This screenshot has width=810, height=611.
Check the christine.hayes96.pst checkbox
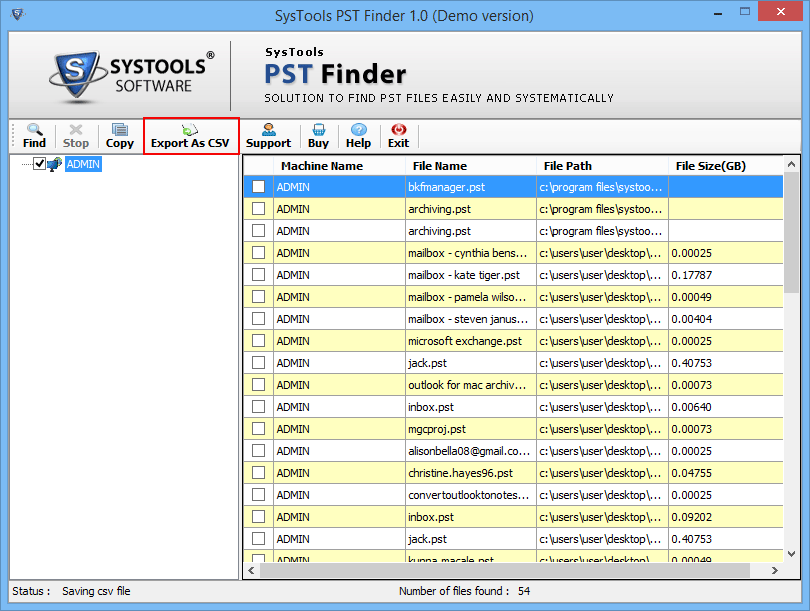point(258,473)
